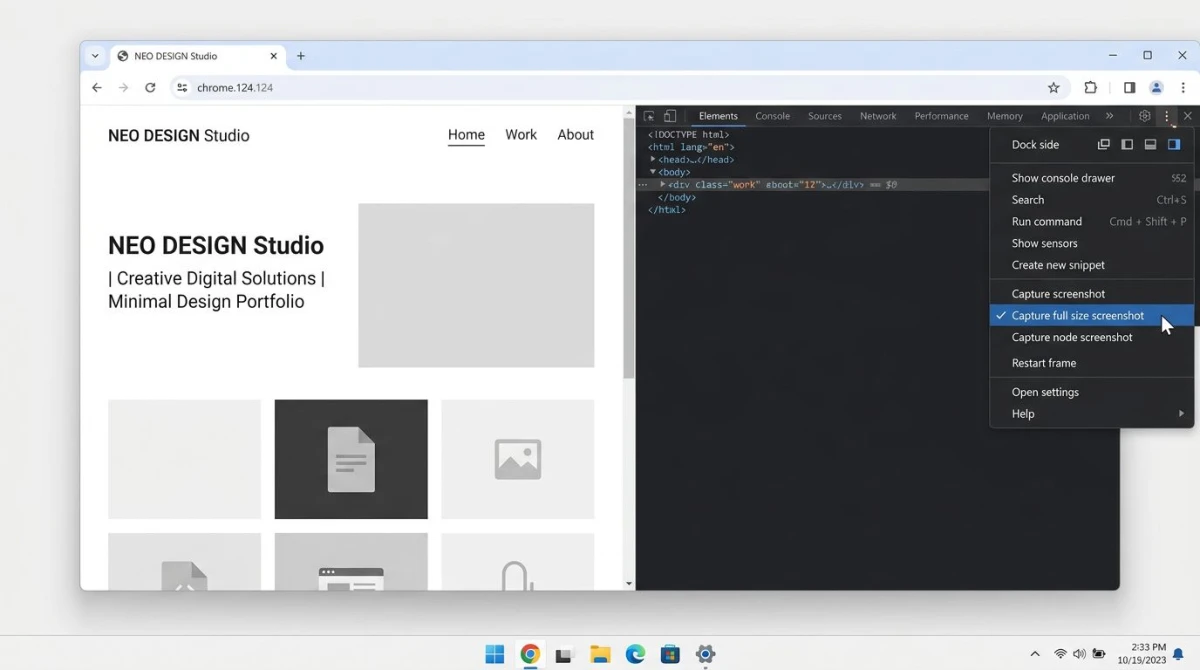
Task: Open the volume control in system tray
Action: tap(1079, 654)
